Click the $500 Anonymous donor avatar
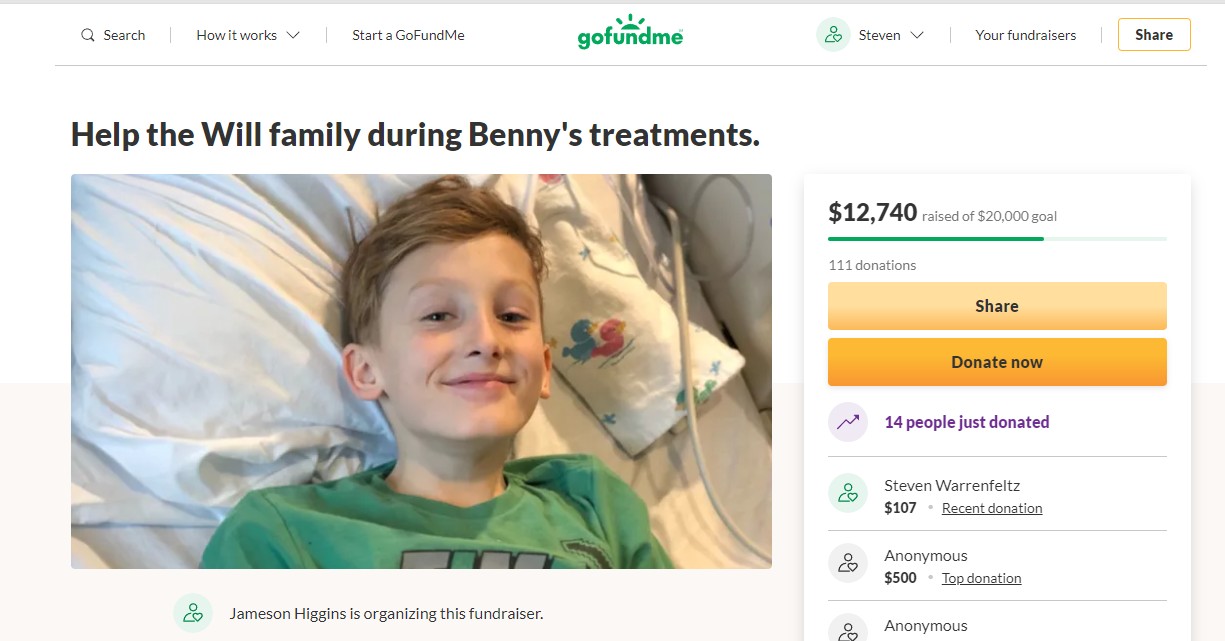 pos(848,563)
